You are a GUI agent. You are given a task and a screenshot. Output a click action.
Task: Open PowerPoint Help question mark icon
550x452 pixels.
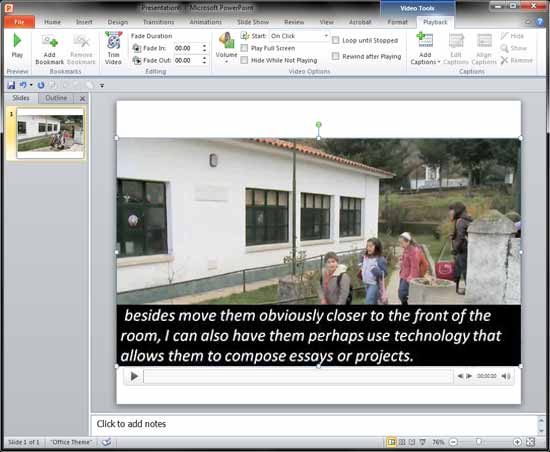pyautogui.click(x=540, y=22)
